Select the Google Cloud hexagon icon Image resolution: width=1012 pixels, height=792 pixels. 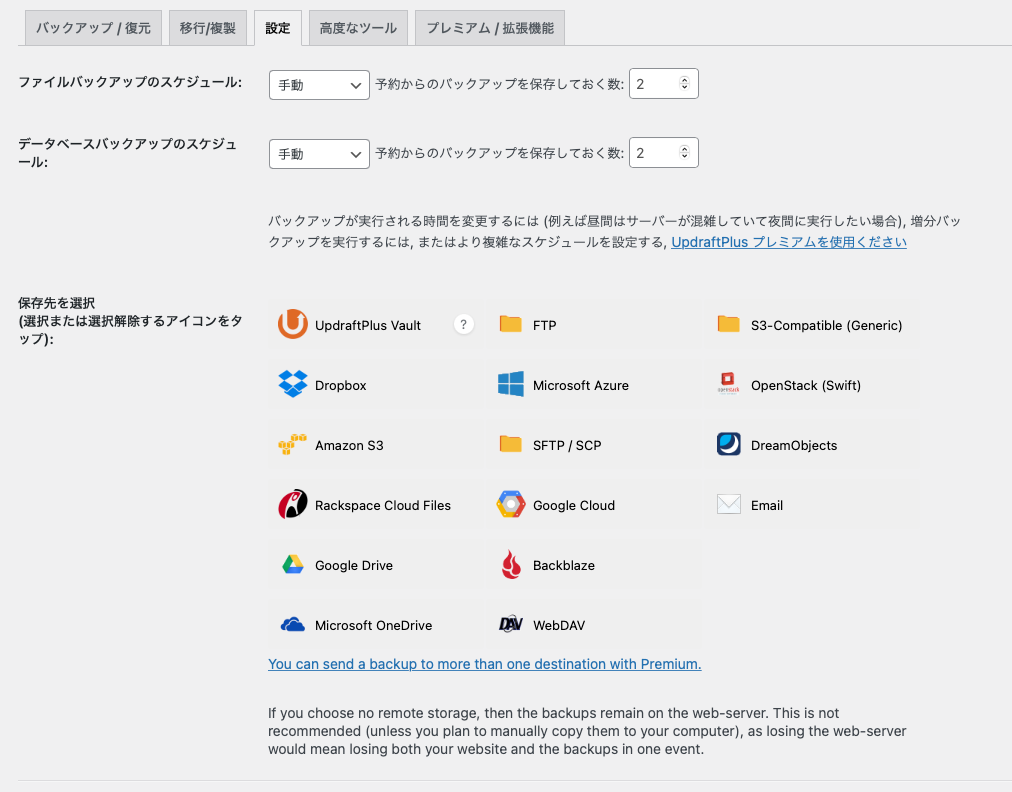pos(511,504)
